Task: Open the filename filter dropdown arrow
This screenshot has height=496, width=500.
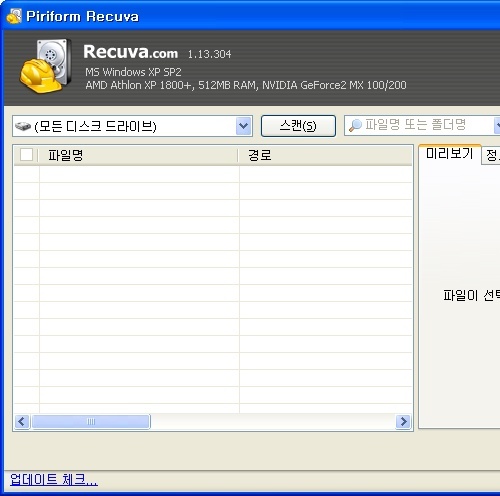Action: 497,126
